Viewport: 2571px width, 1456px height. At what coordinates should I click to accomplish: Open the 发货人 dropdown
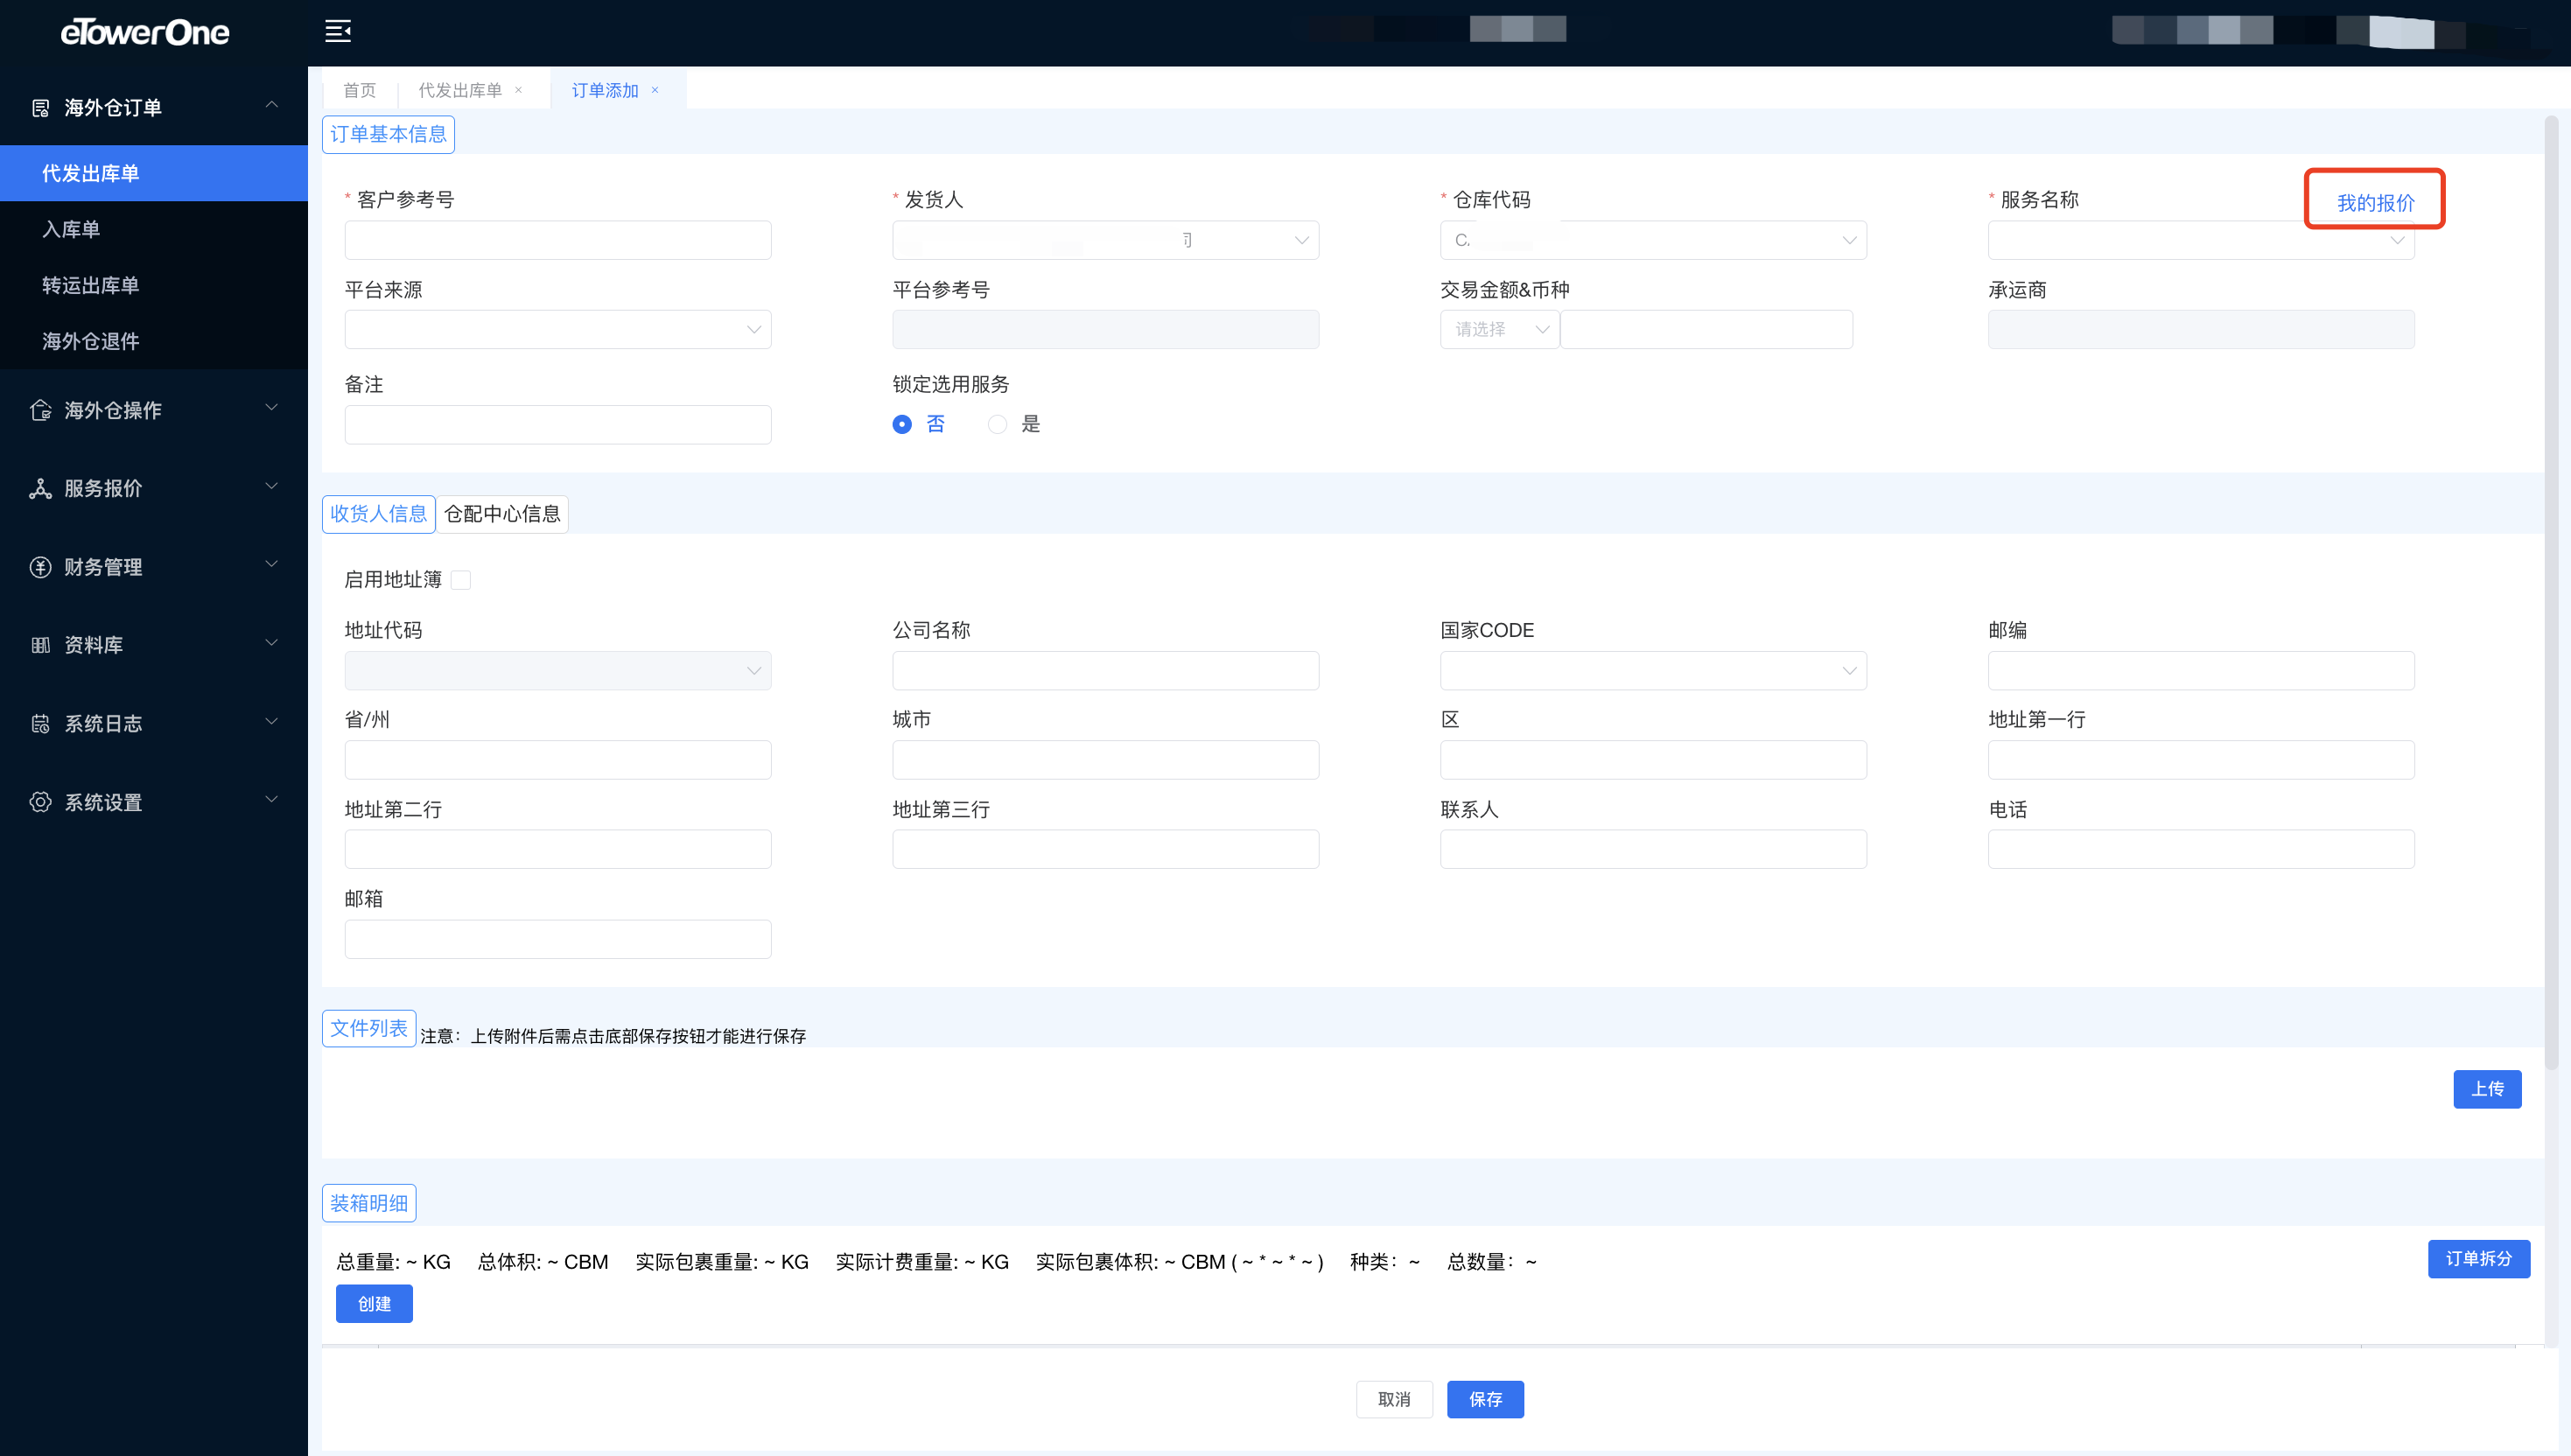(x=1105, y=240)
